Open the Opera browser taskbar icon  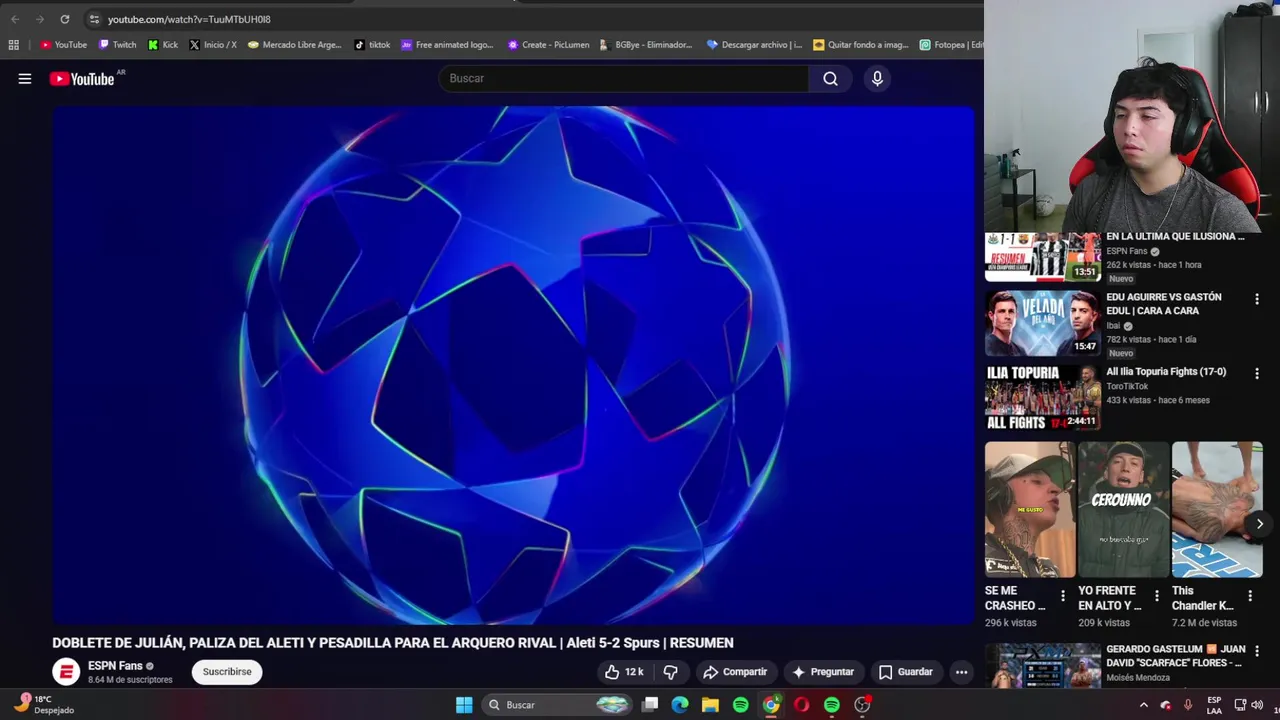(801, 705)
